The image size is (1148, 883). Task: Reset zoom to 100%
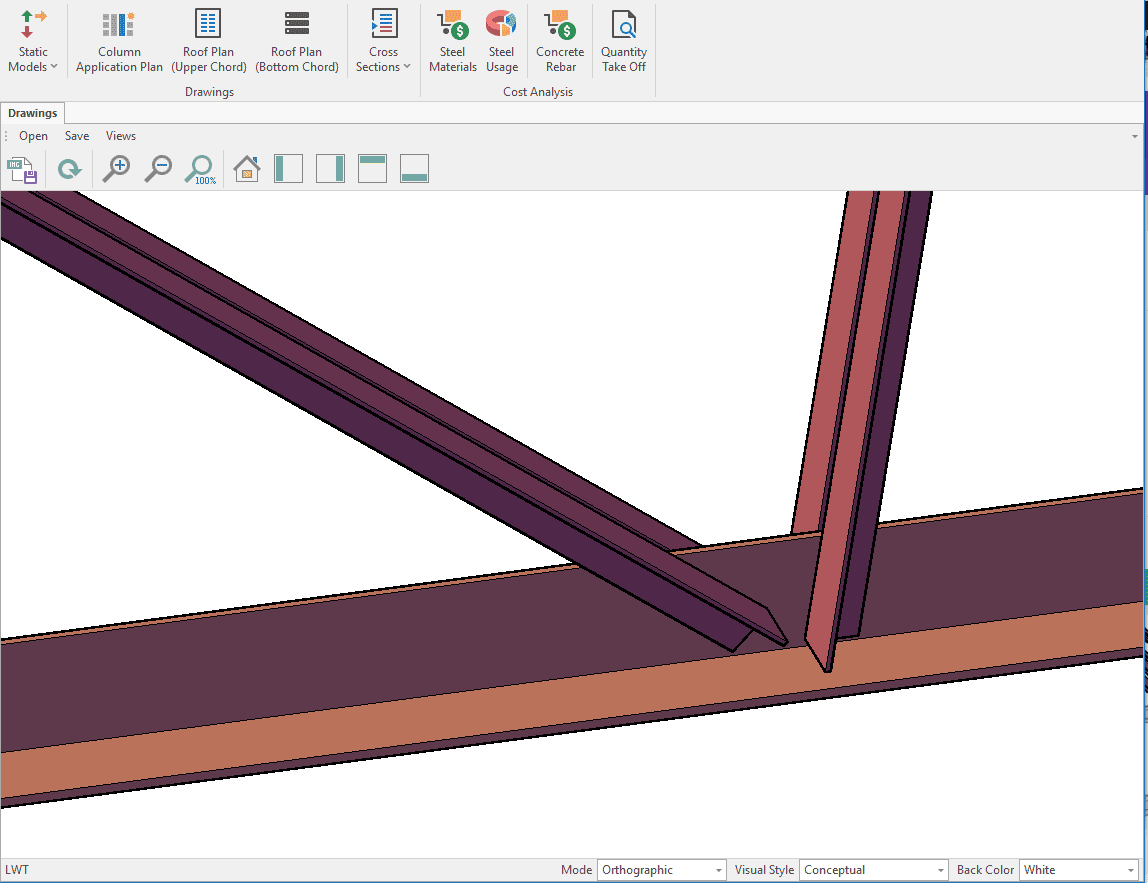[201, 169]
